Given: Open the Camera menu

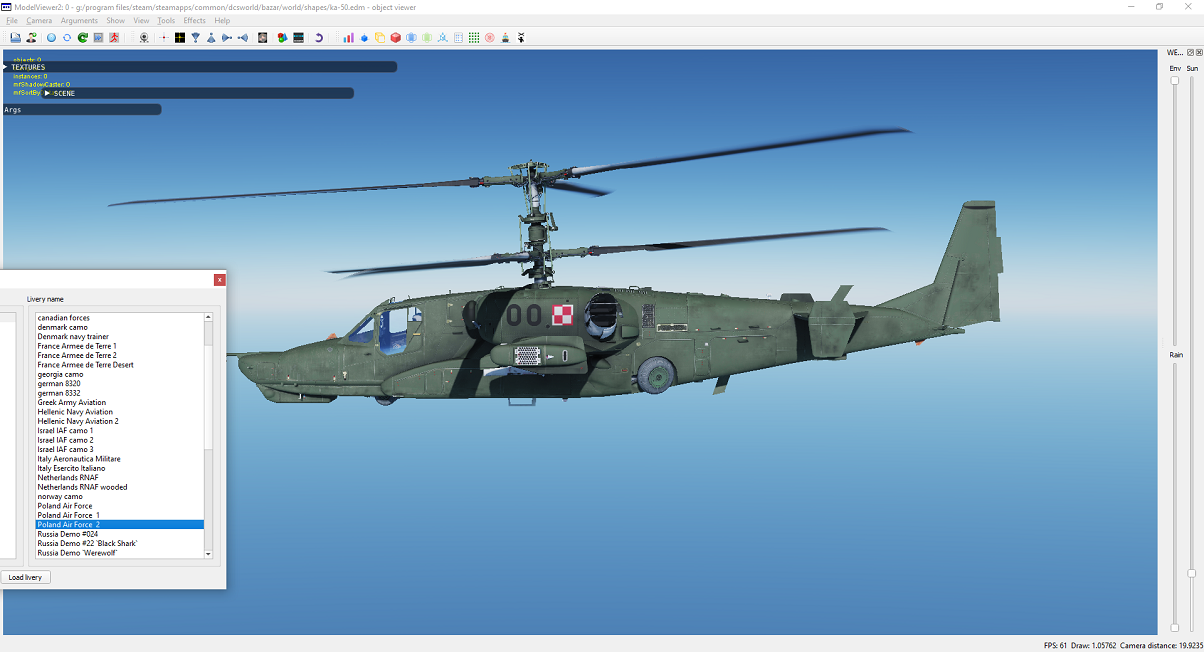Looking at the screenshot, I should click(x=39, y=20).
